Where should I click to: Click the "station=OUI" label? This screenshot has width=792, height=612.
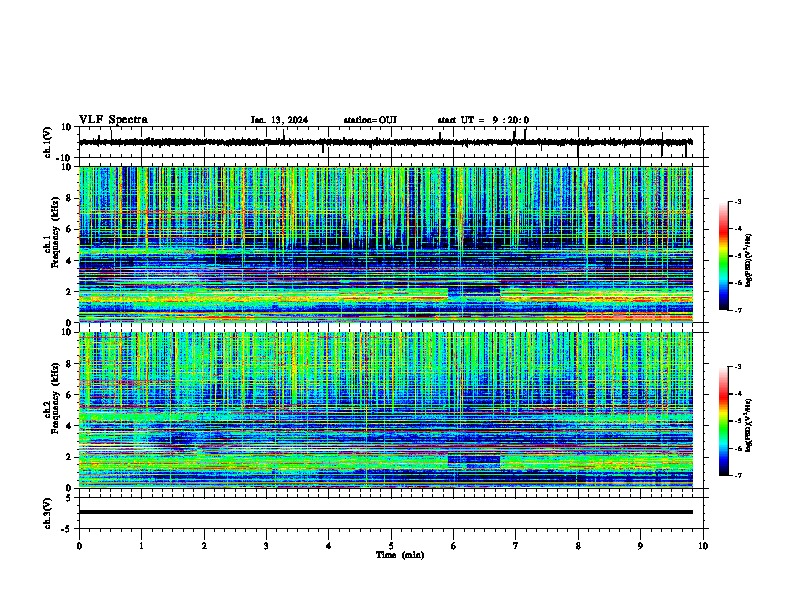pyautogui.click(x=370, y=120)
